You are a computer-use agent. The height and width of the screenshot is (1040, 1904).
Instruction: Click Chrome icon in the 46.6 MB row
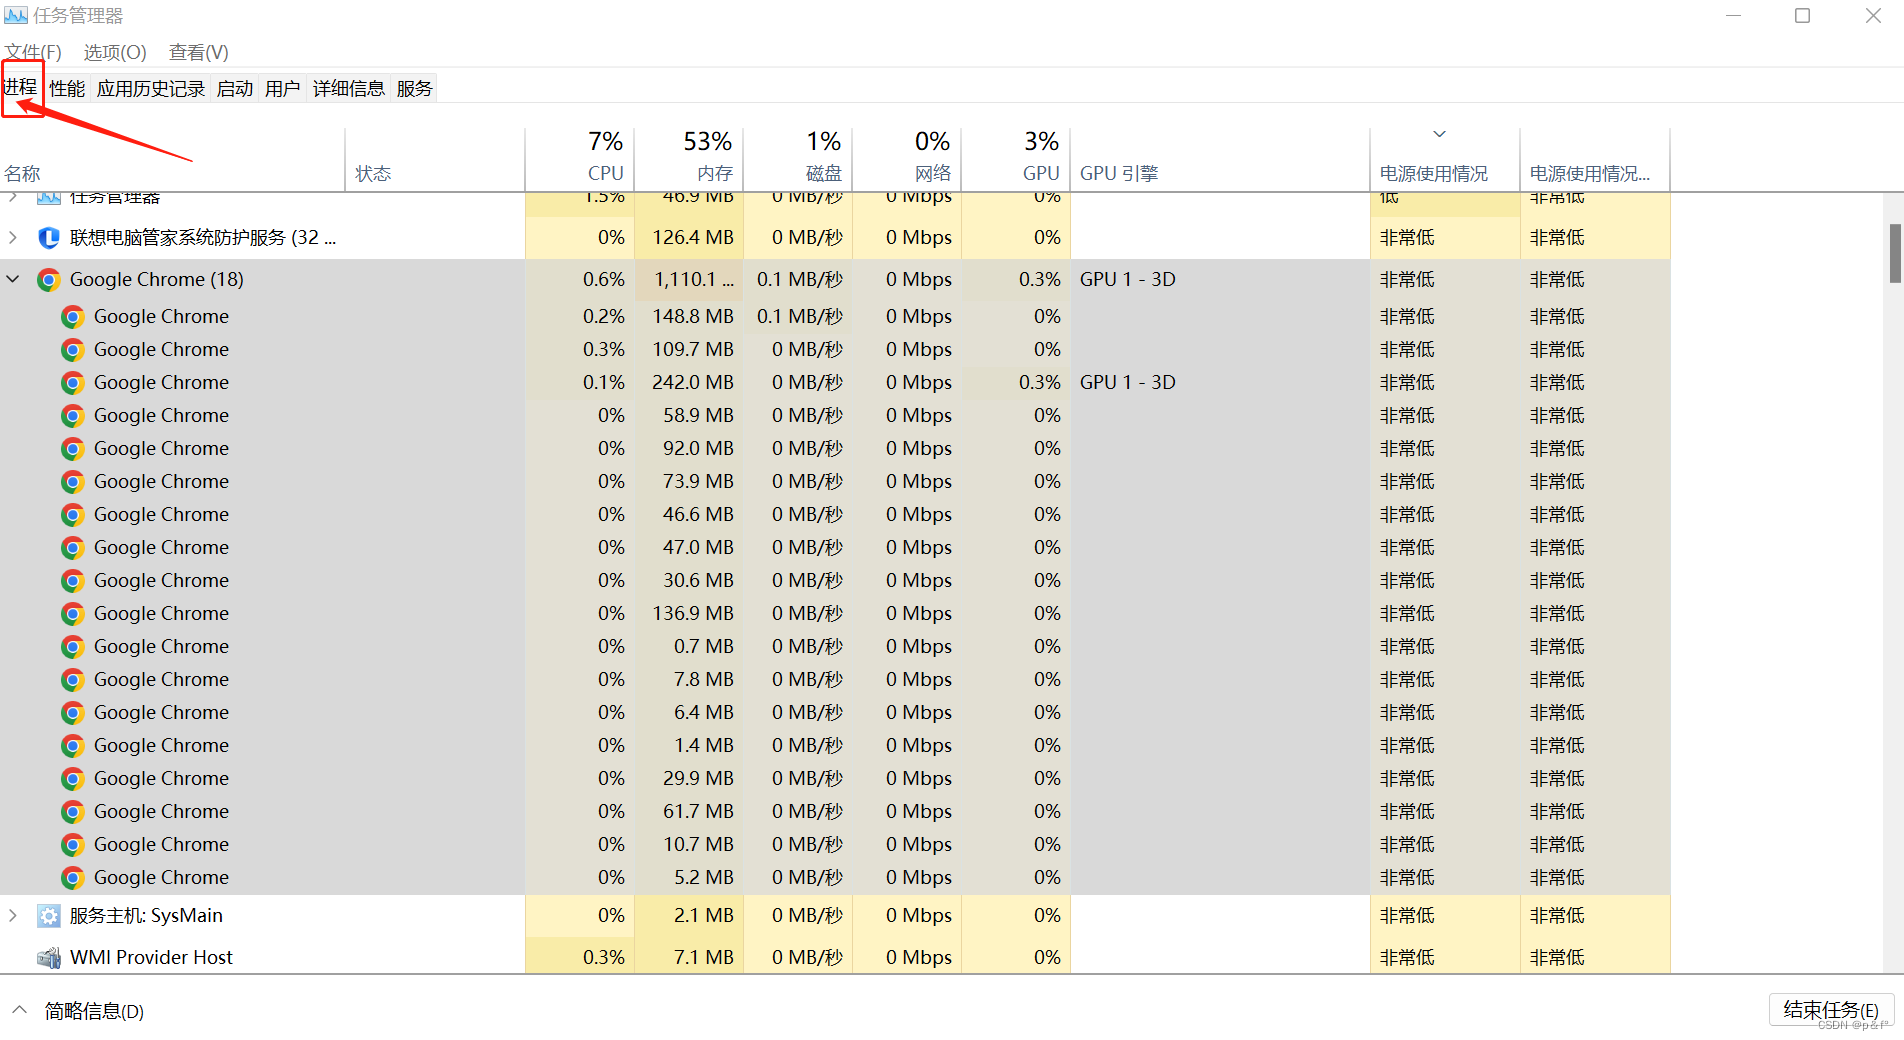pos(72,515)
